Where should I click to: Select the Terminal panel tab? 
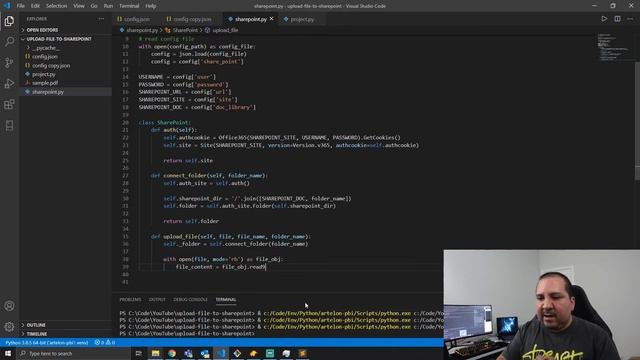tap(226, 300)
